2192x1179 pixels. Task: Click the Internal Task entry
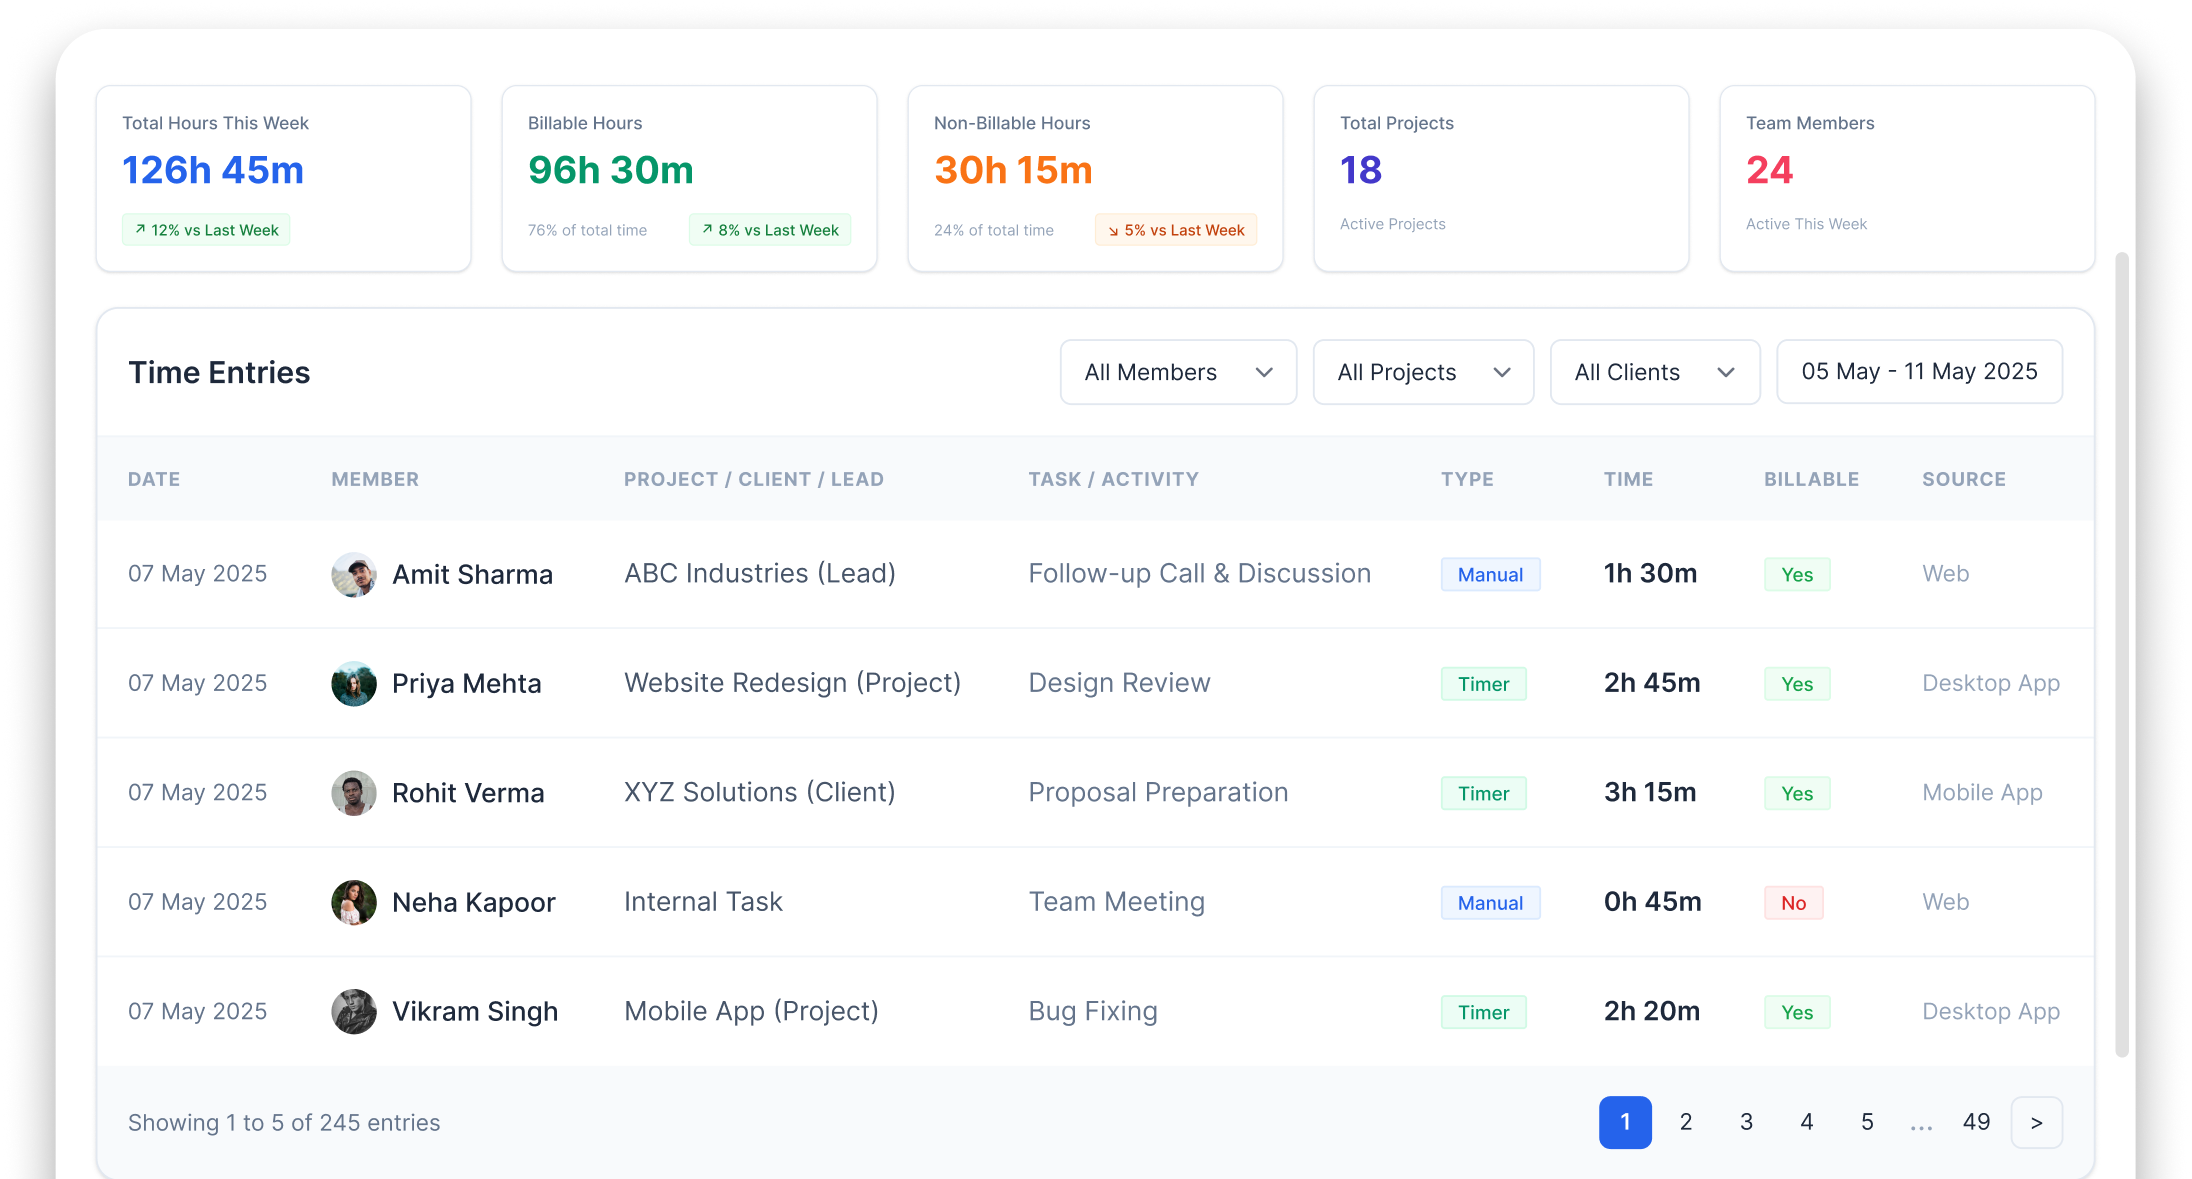(703, 901)
